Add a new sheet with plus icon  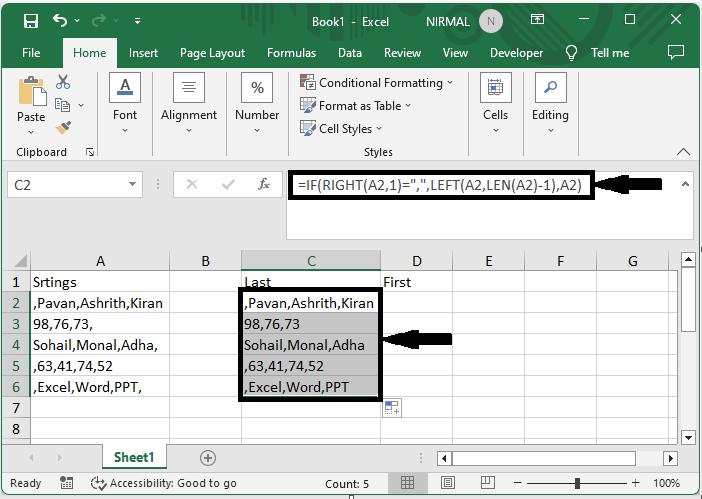pyautogui.click(x=208, y=457)
